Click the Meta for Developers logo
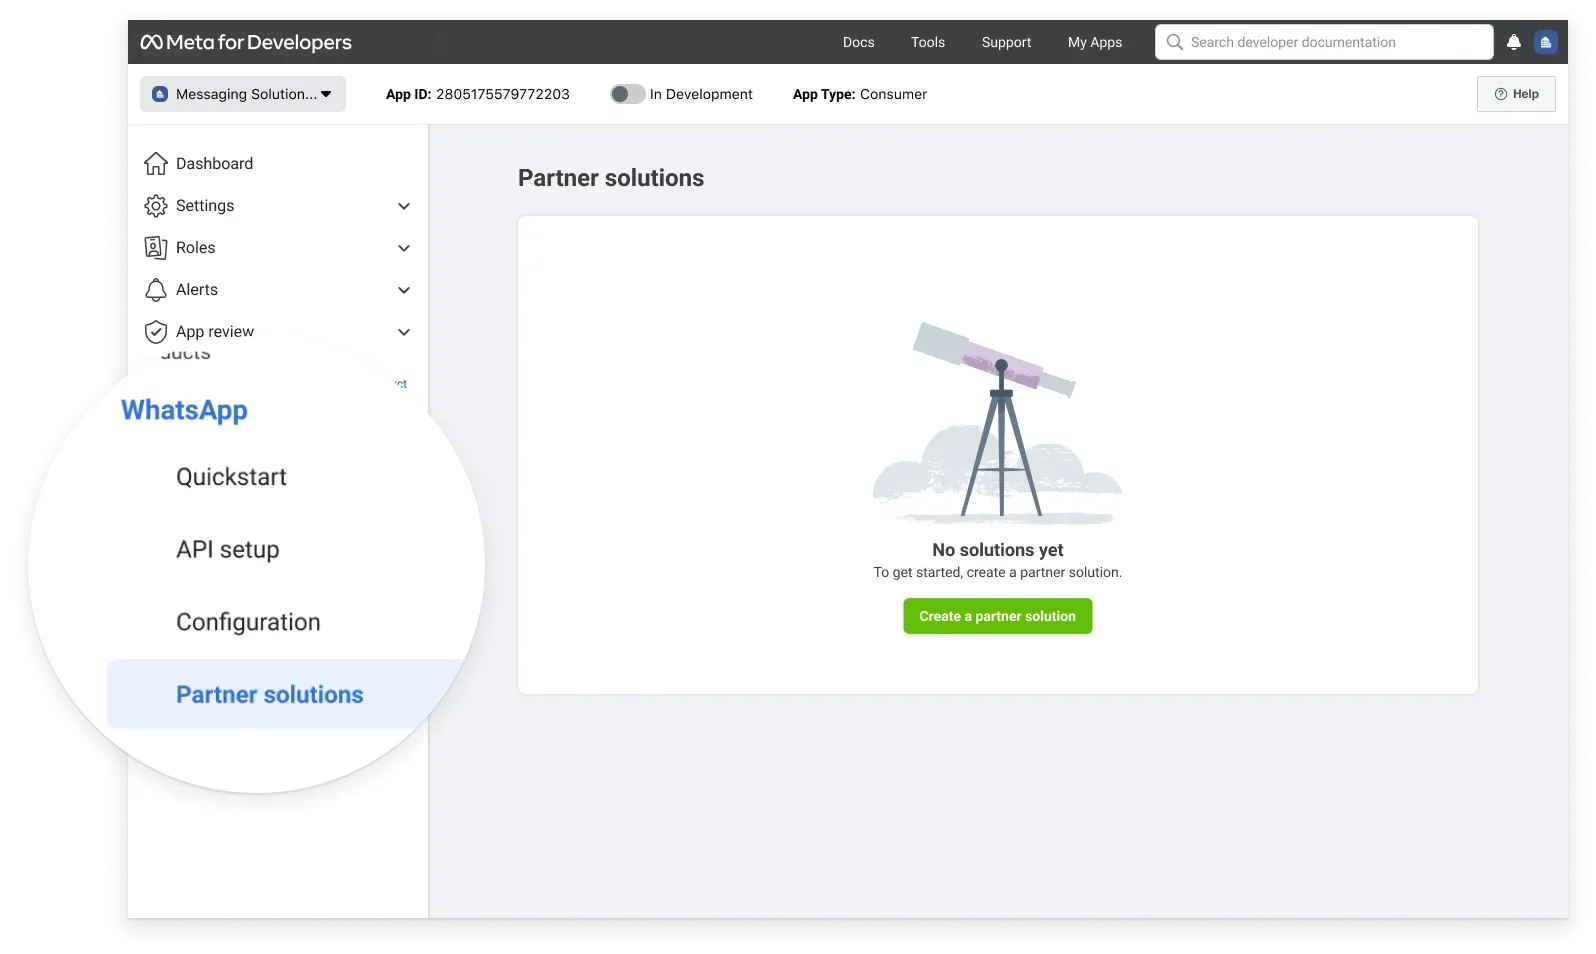1596x954 pixels. [246, 42]
